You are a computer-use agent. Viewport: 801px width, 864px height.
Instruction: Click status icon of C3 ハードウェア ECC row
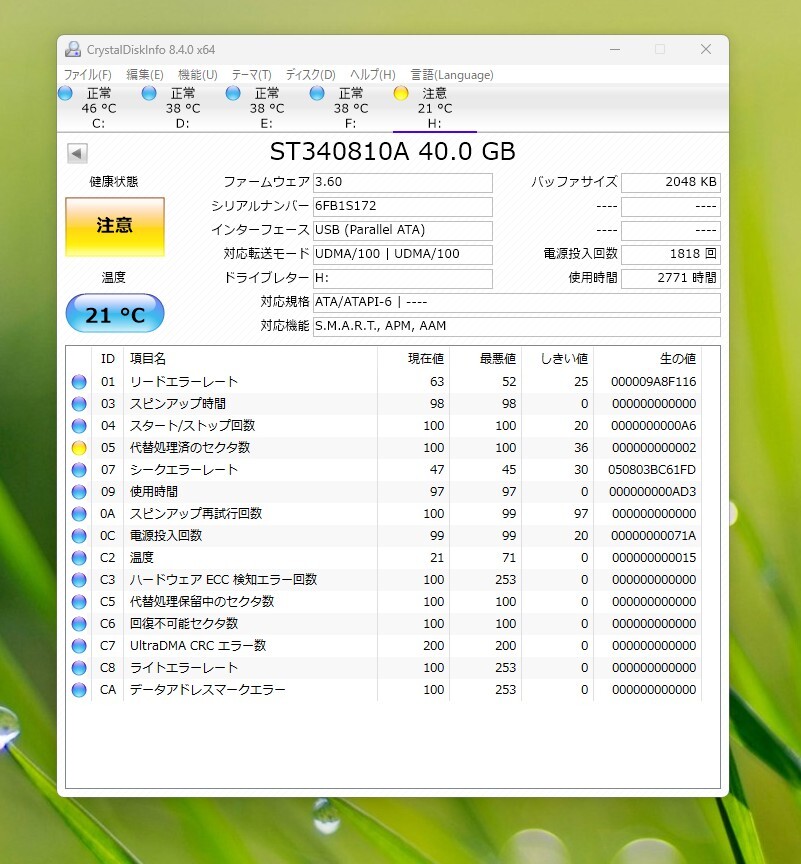point(79,580)
